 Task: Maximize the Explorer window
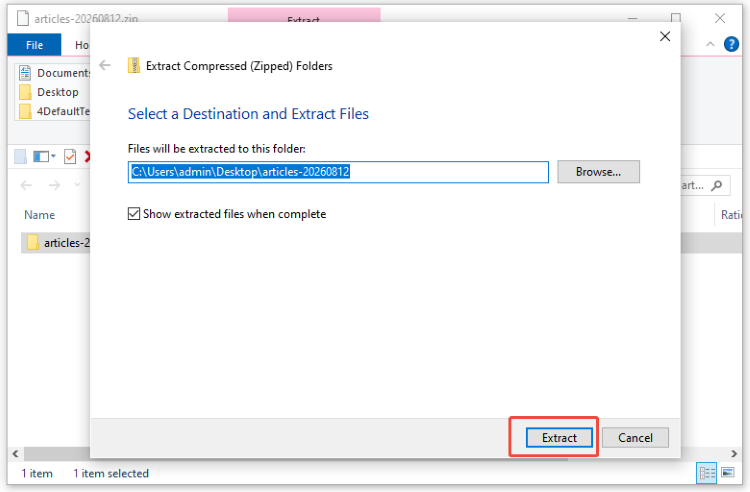[x=675, y=18]
